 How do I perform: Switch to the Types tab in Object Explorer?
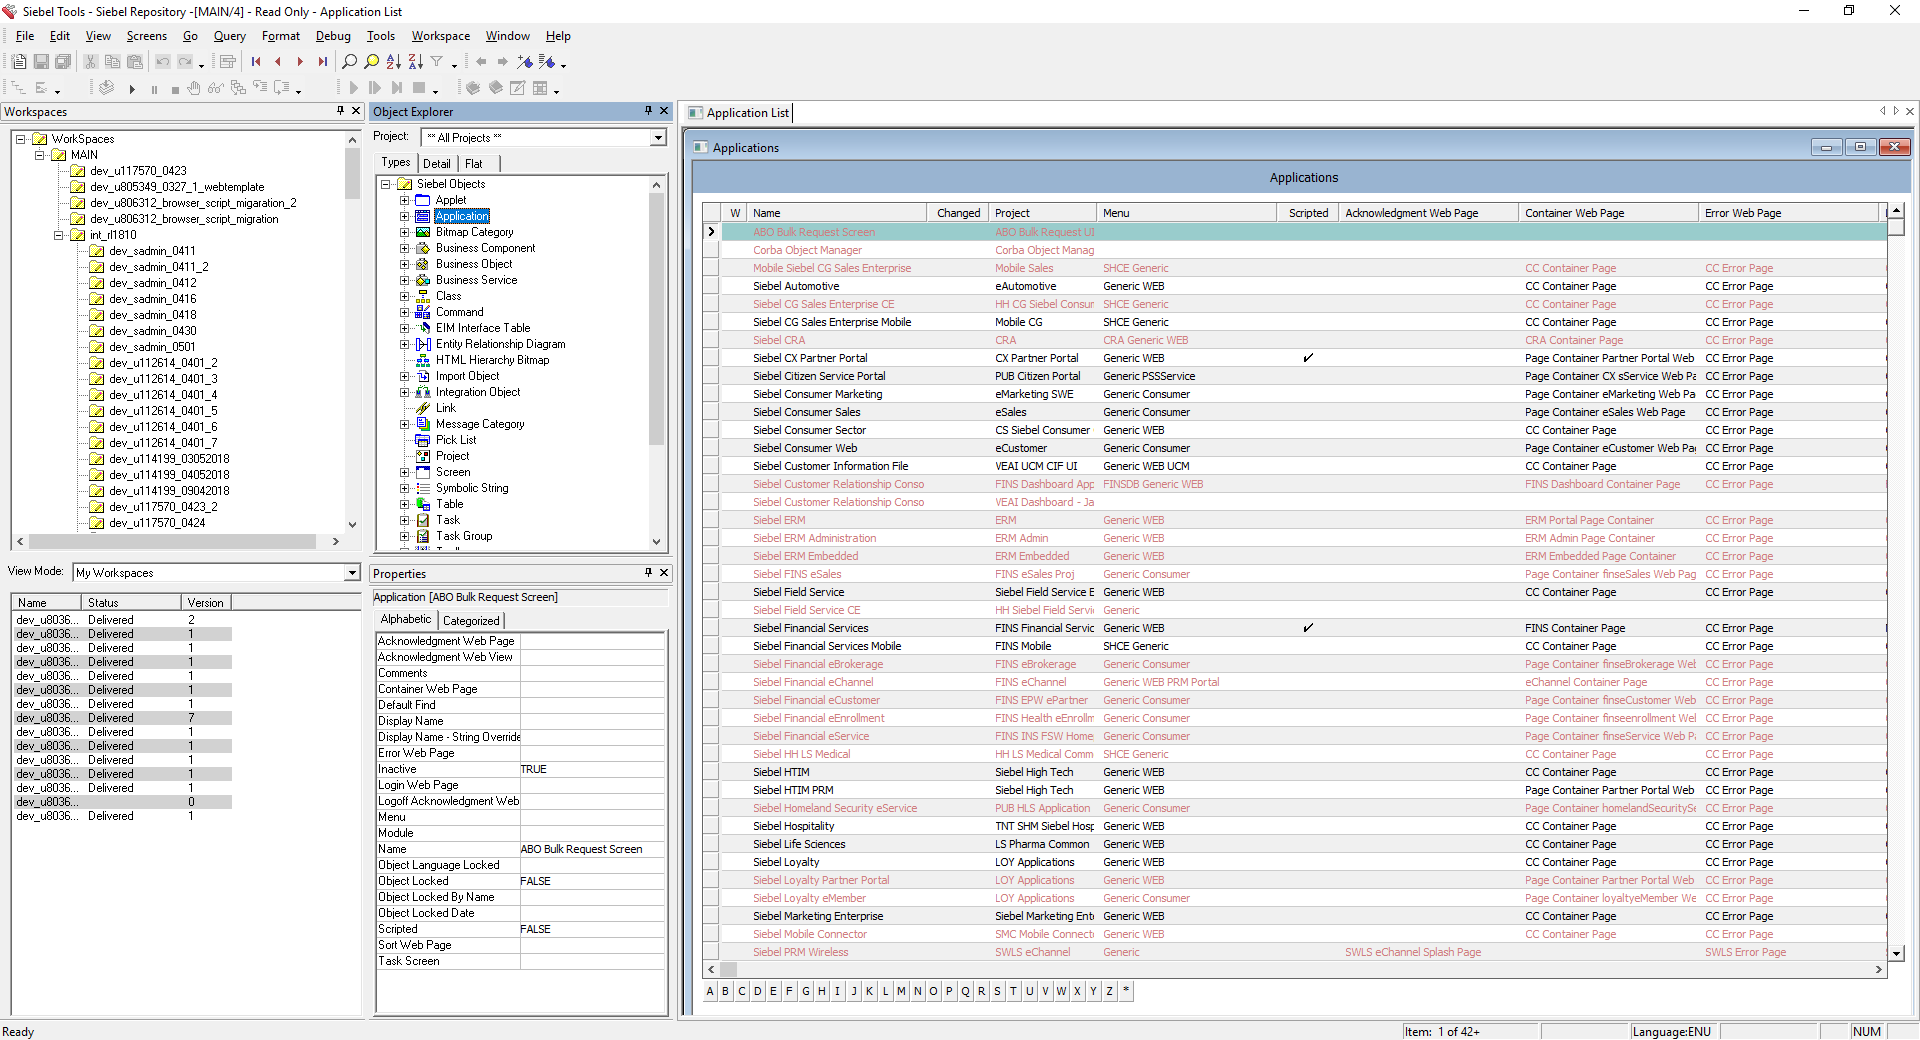click(396, 162)
